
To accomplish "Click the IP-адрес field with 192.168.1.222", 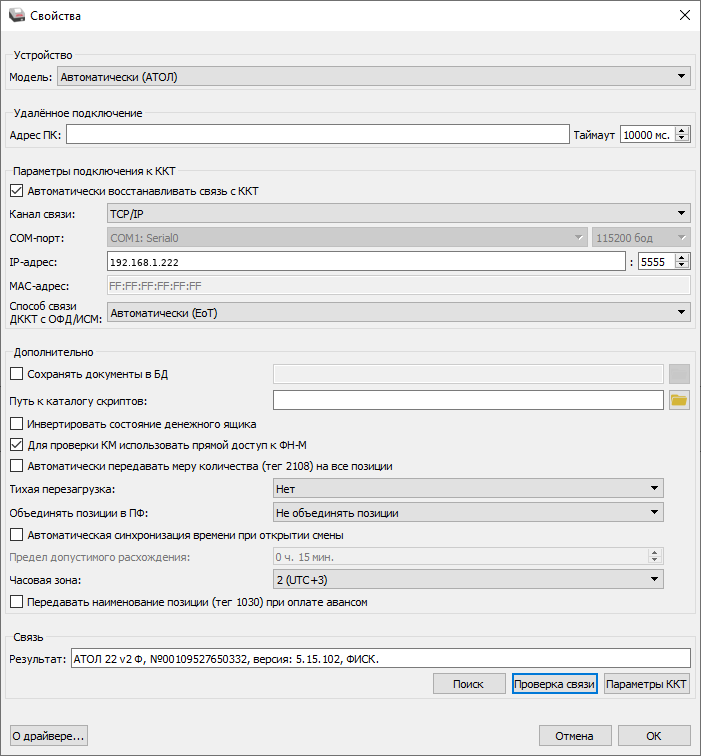I will click(x=366, y=262).
